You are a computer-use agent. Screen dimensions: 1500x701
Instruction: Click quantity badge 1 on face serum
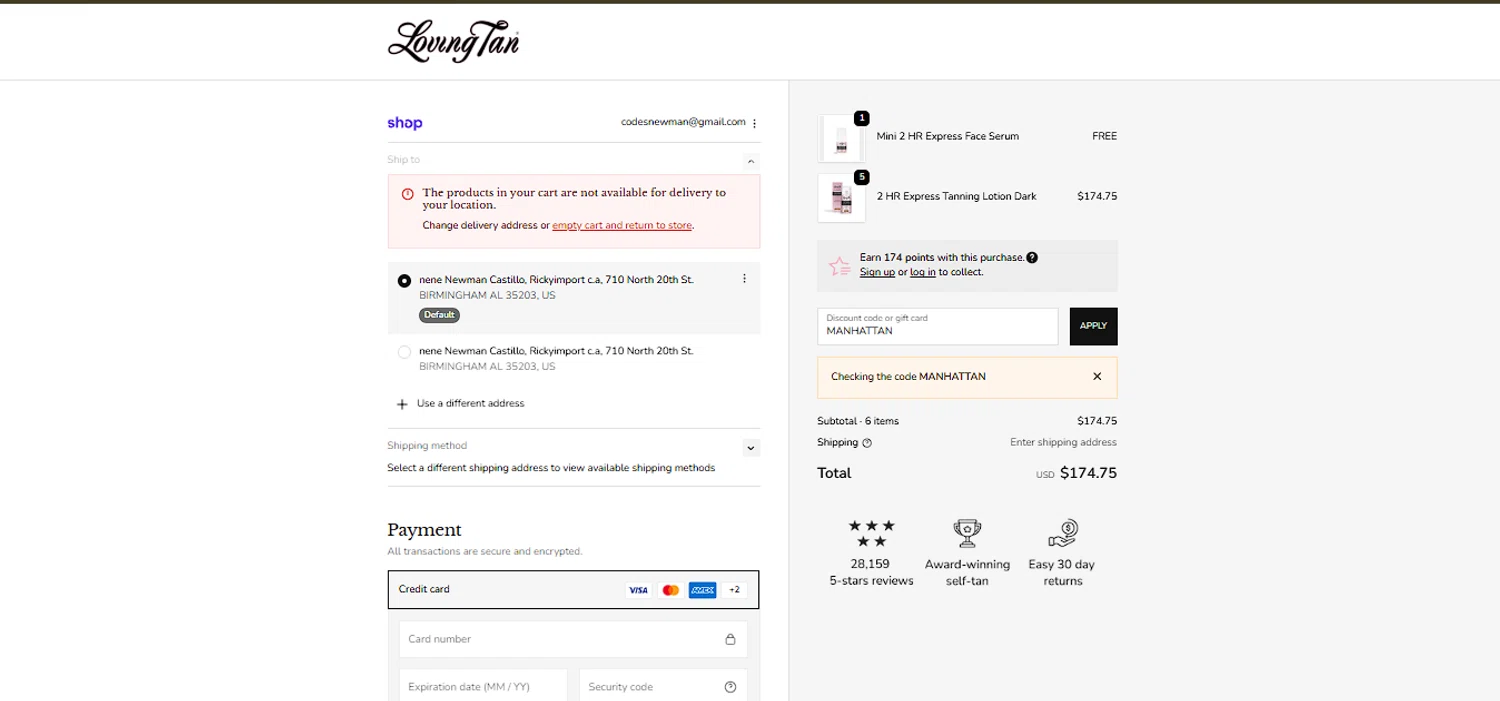862,117
